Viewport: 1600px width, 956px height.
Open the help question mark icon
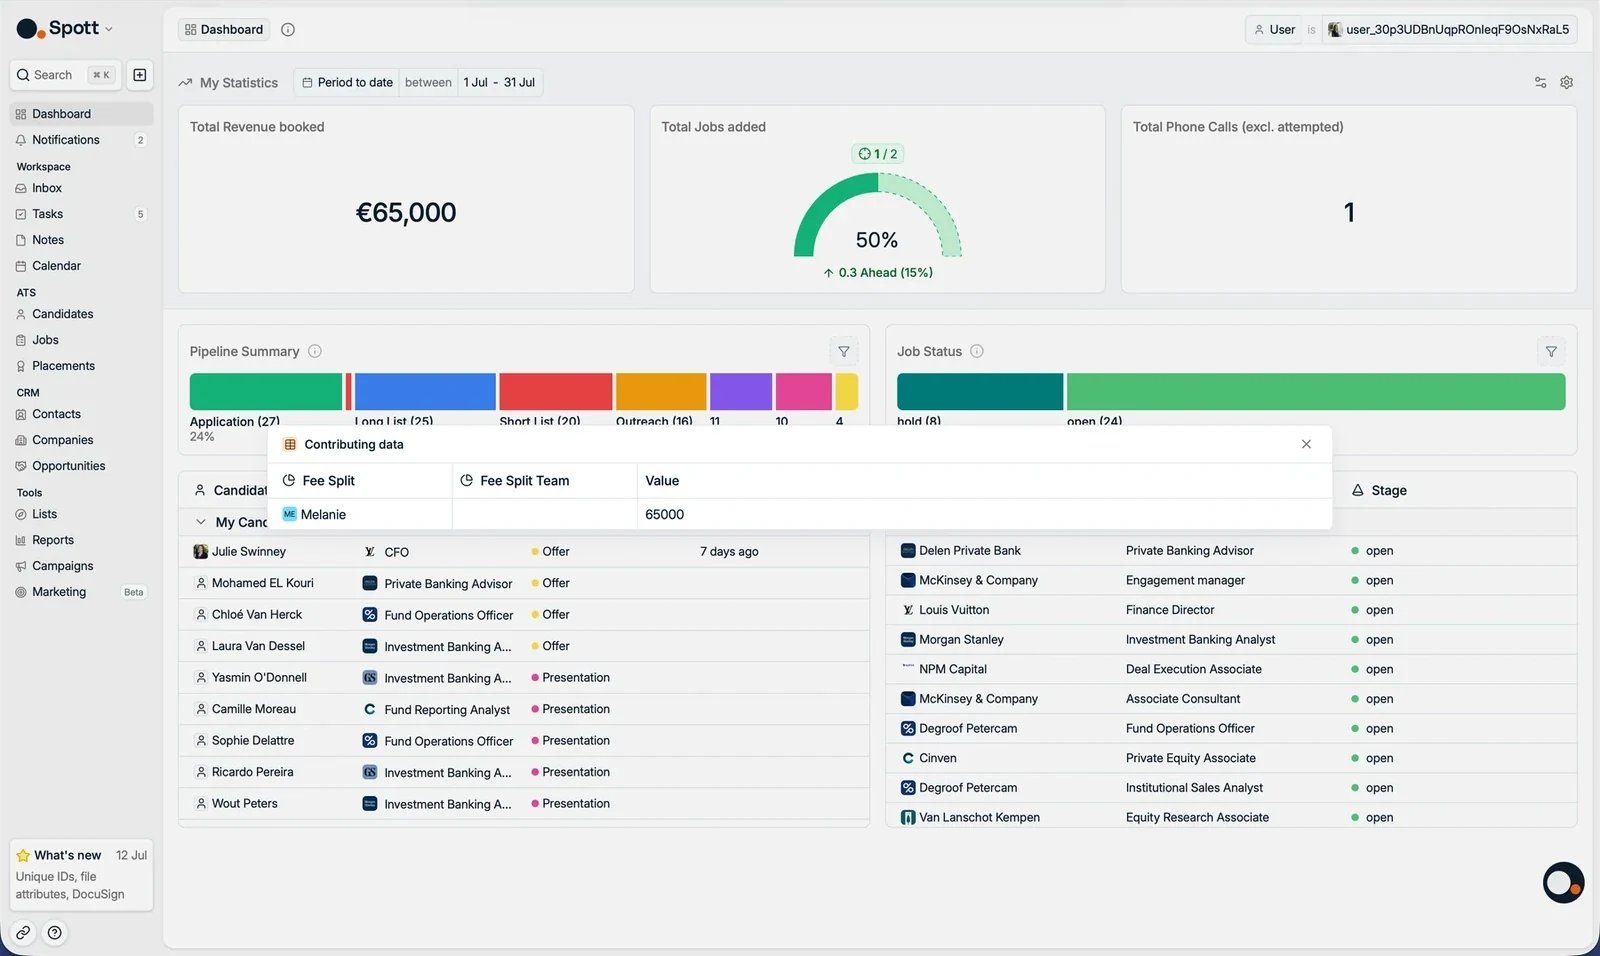(x=55, y=933)
